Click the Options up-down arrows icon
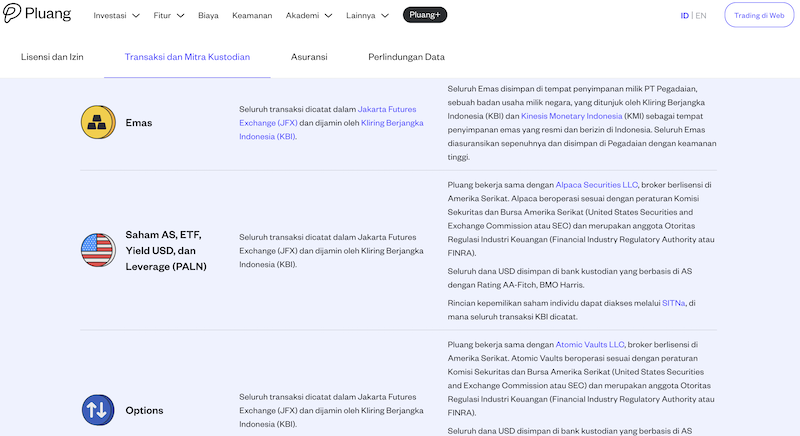 98,410
